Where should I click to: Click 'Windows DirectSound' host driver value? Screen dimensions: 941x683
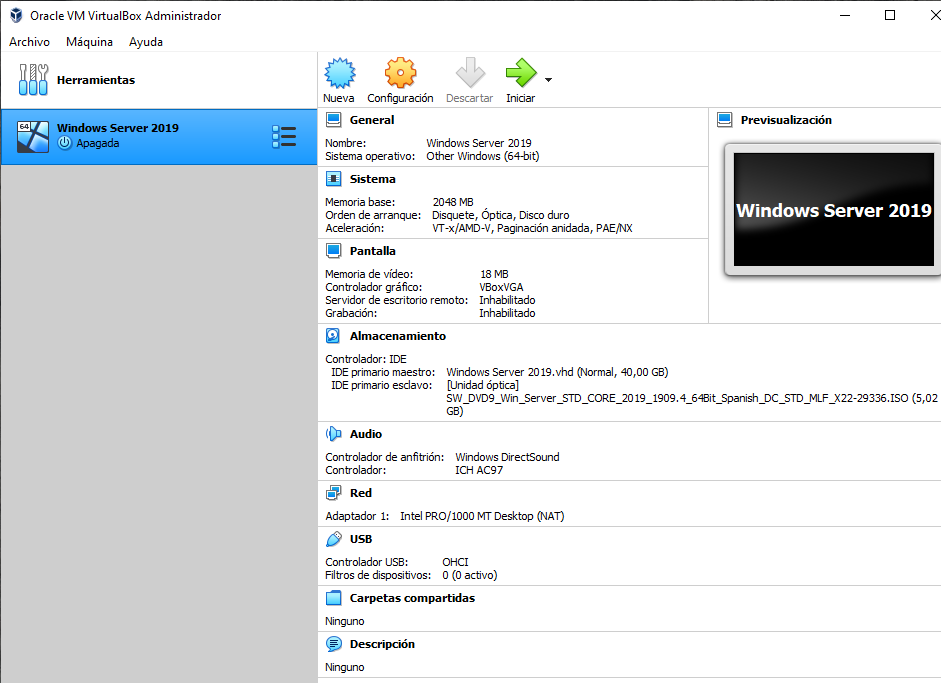pos(507,457)
